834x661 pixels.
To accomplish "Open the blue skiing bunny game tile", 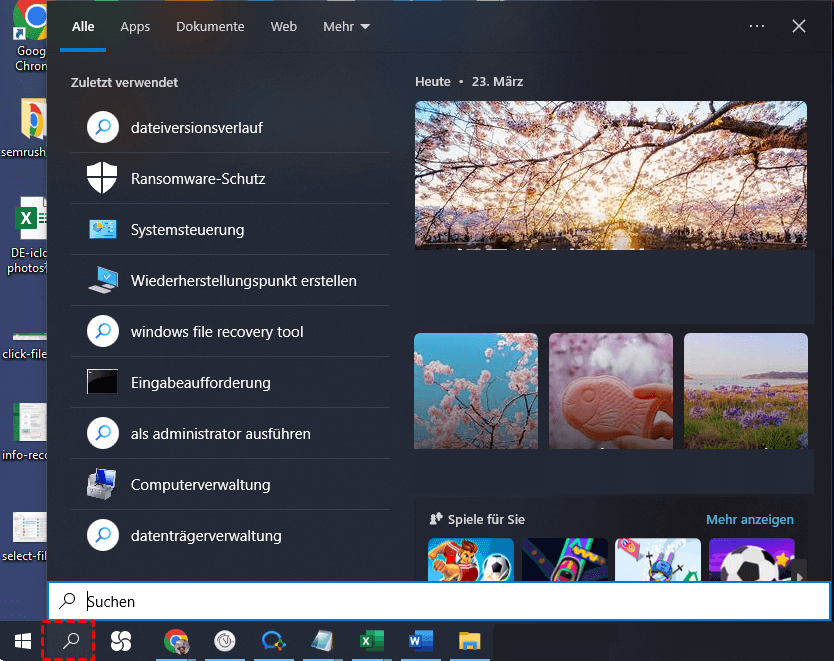I will pyautogui.click(x=658, y=559).
